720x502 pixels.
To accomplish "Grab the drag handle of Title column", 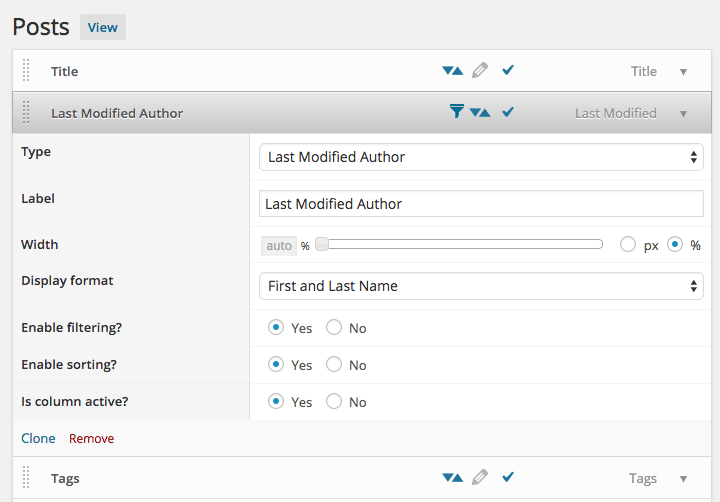I will [x=27, y=71].
